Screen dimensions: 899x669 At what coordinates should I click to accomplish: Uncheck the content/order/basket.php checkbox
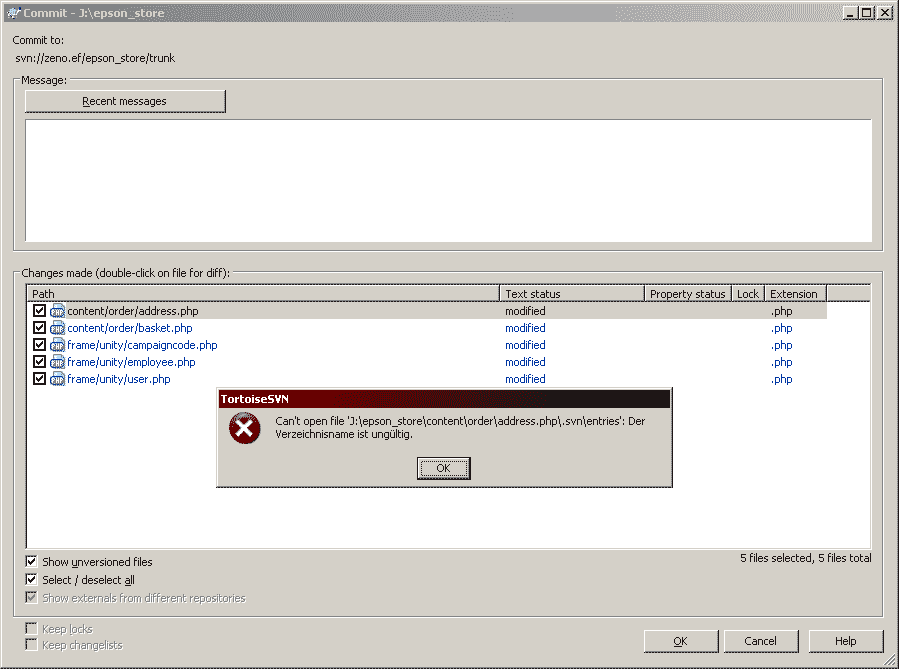tap(39, 328)
